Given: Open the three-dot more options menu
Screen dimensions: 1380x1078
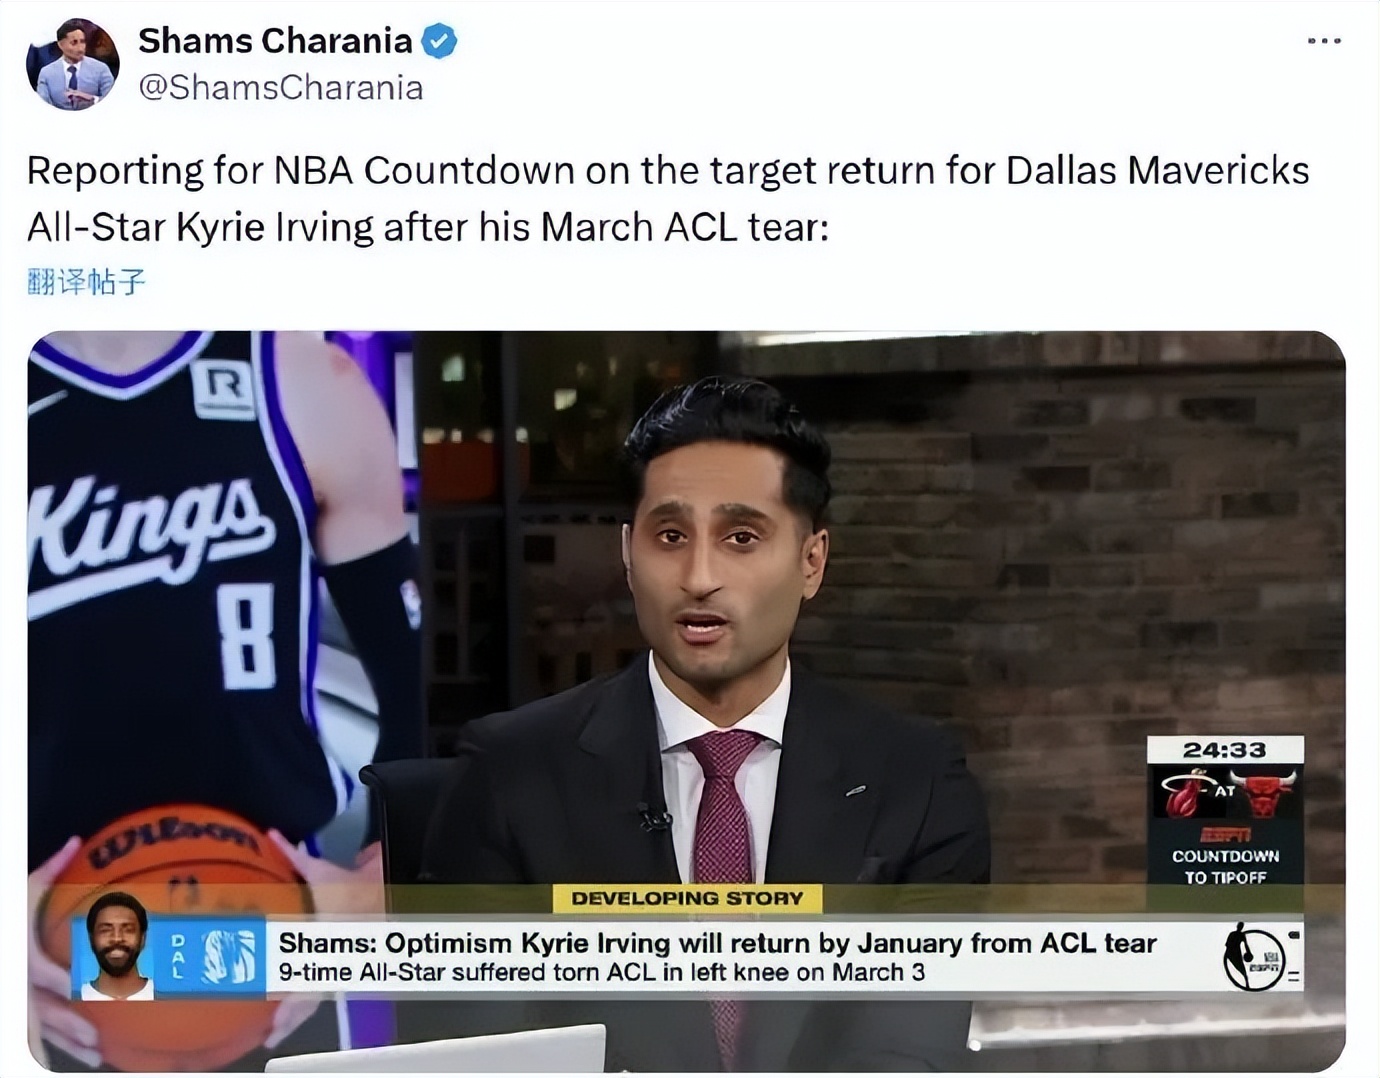Looking at the screenshot, I should (x=1324, y=41).
